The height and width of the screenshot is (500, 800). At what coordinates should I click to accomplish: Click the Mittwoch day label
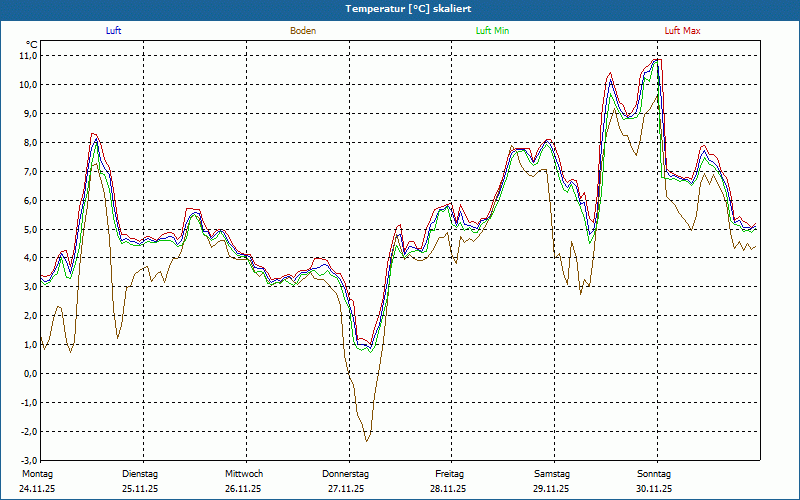[x=244, y=474]
